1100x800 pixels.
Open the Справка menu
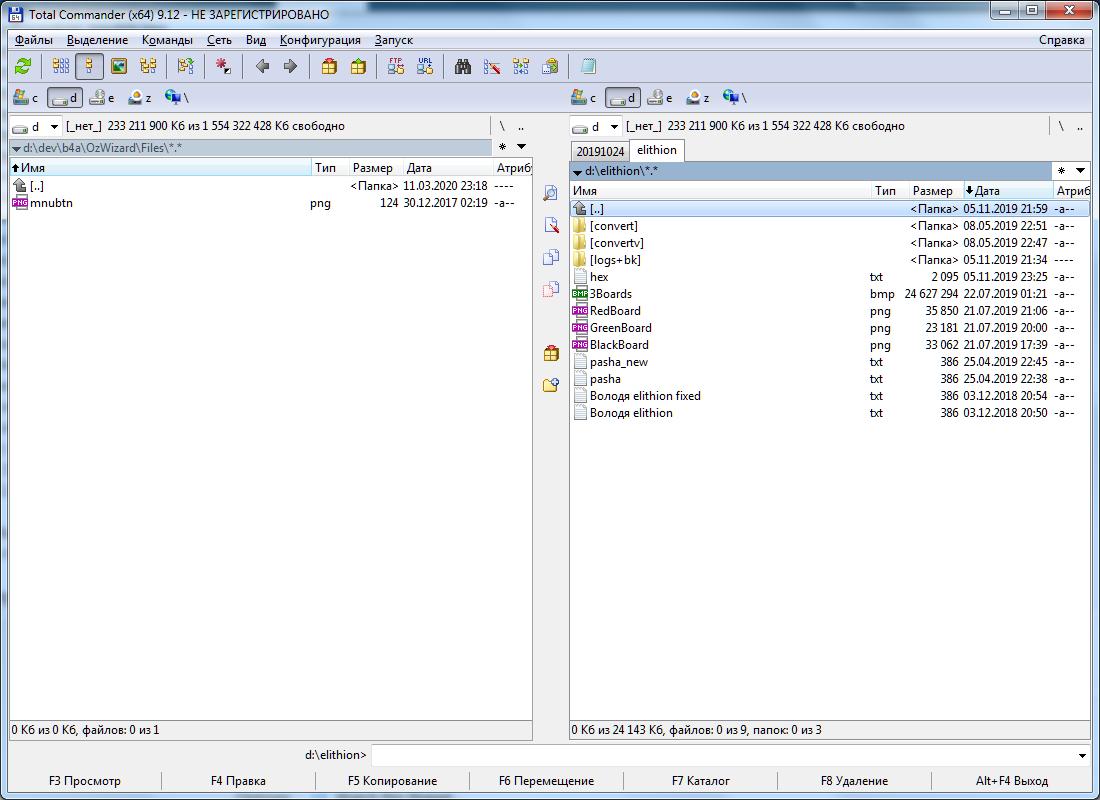tap(1061, 40)
